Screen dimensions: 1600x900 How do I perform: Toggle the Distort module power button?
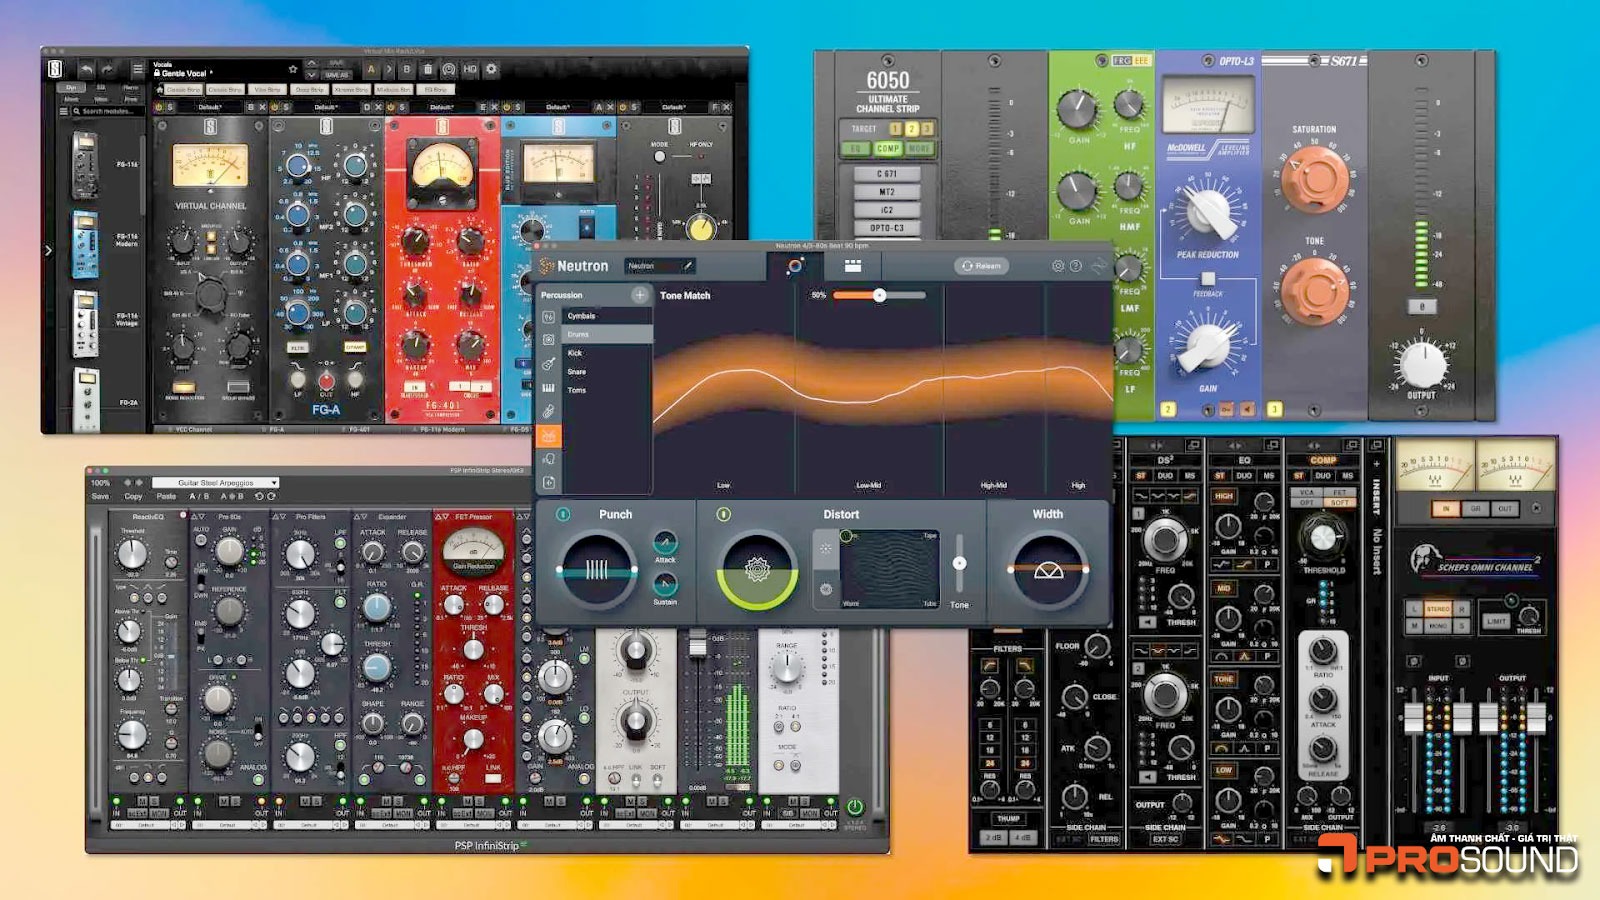723,514
